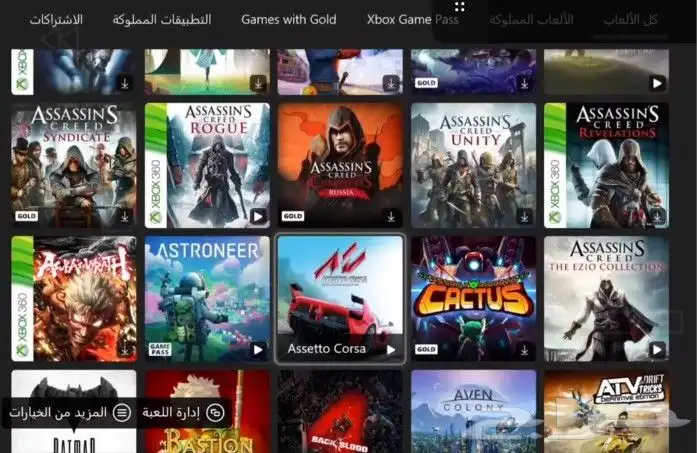The width and height of the screenshot is (697, 453).
Task: Click Xbox 360 banner on Asura's Wrath
Action: (22, 299)
